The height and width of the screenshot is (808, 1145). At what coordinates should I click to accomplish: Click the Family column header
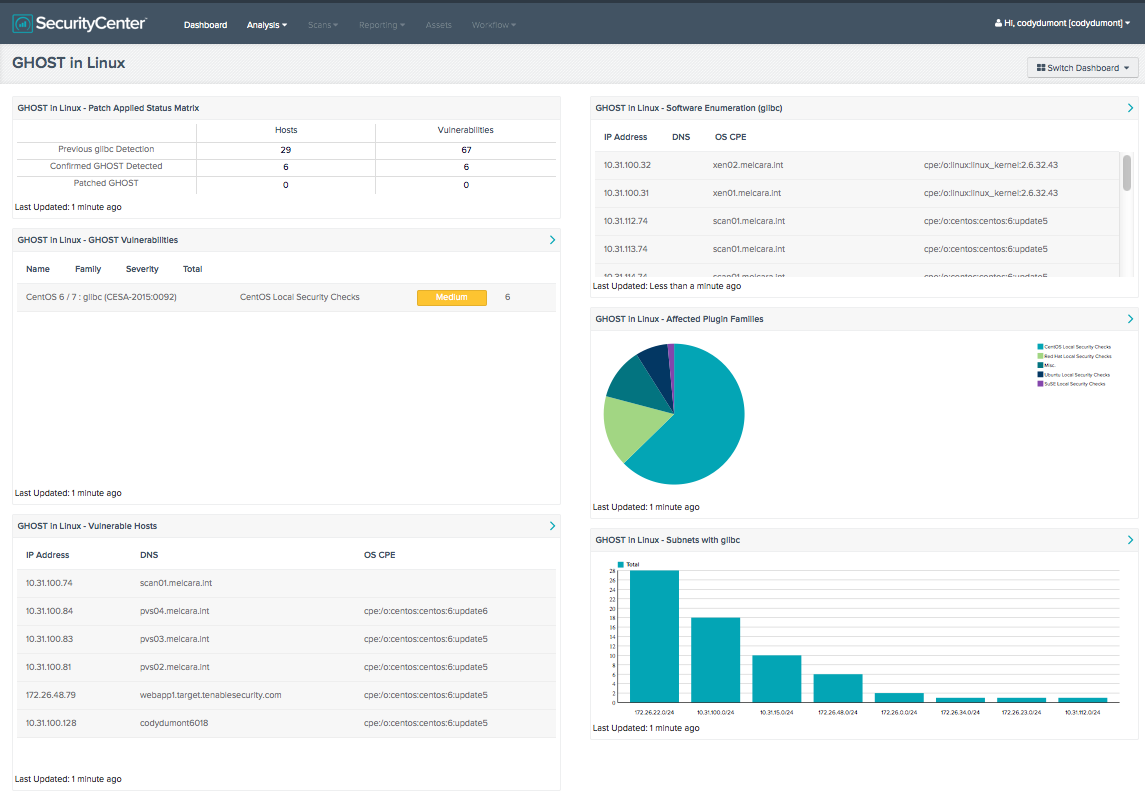(x=88, y=269)
